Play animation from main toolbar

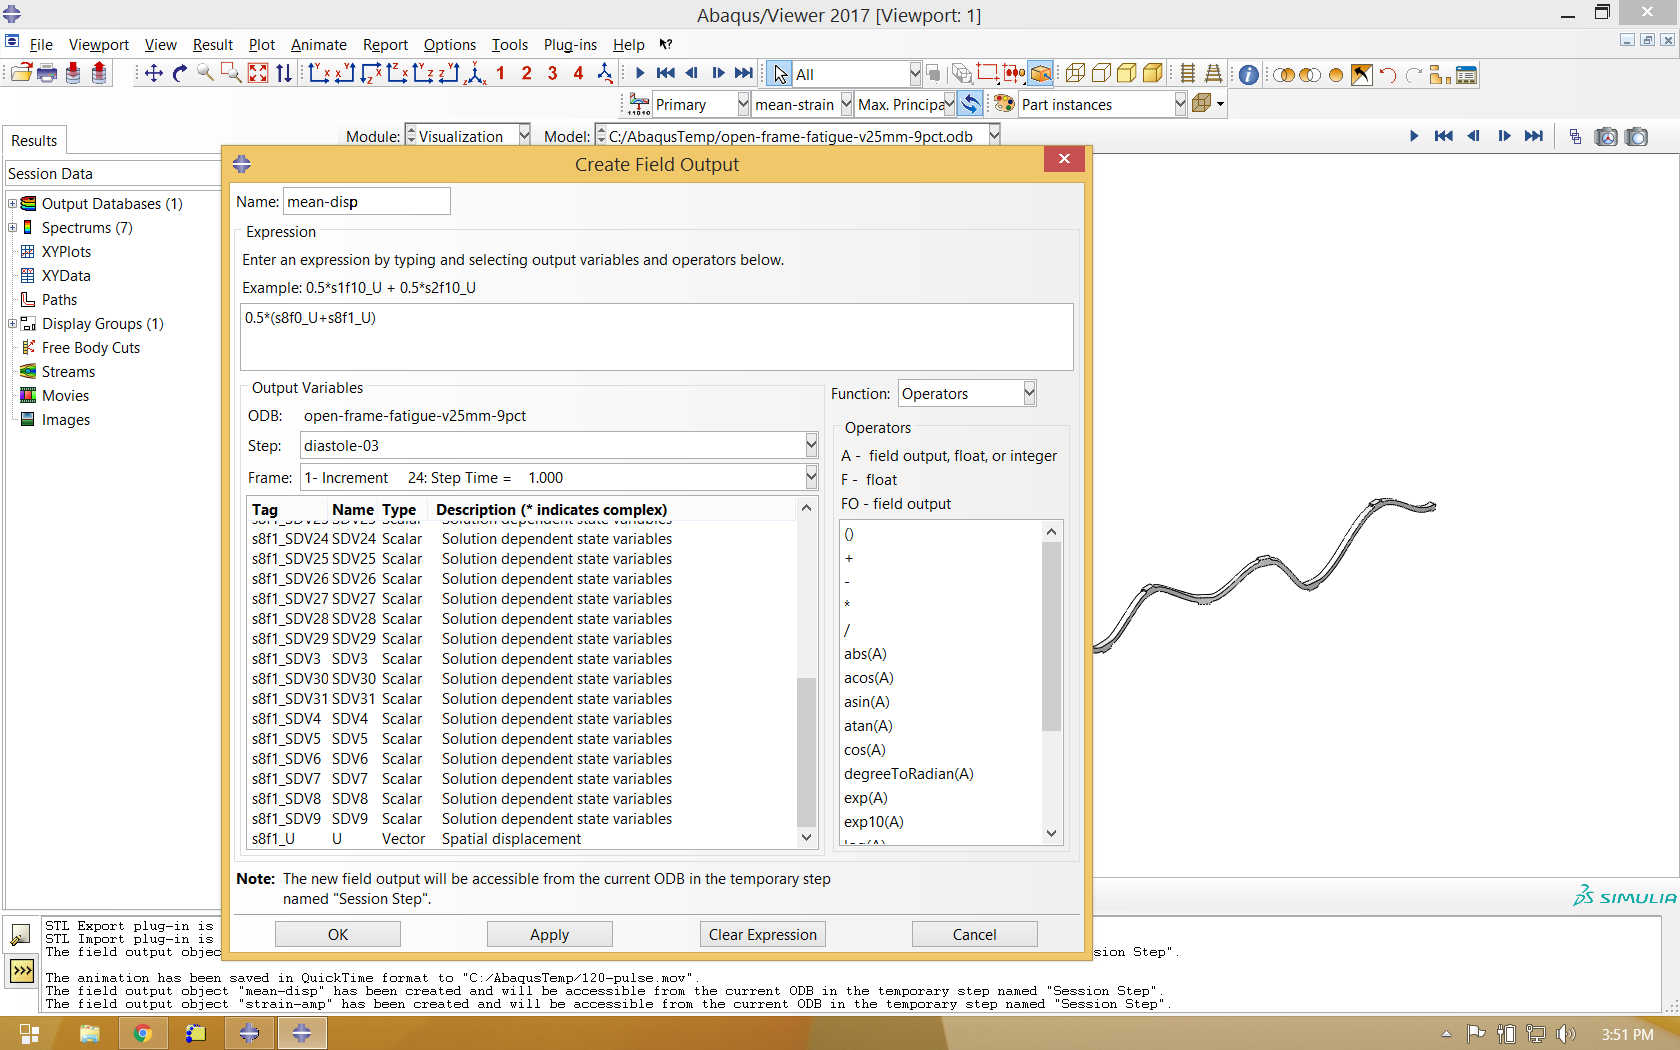[640, 73]
